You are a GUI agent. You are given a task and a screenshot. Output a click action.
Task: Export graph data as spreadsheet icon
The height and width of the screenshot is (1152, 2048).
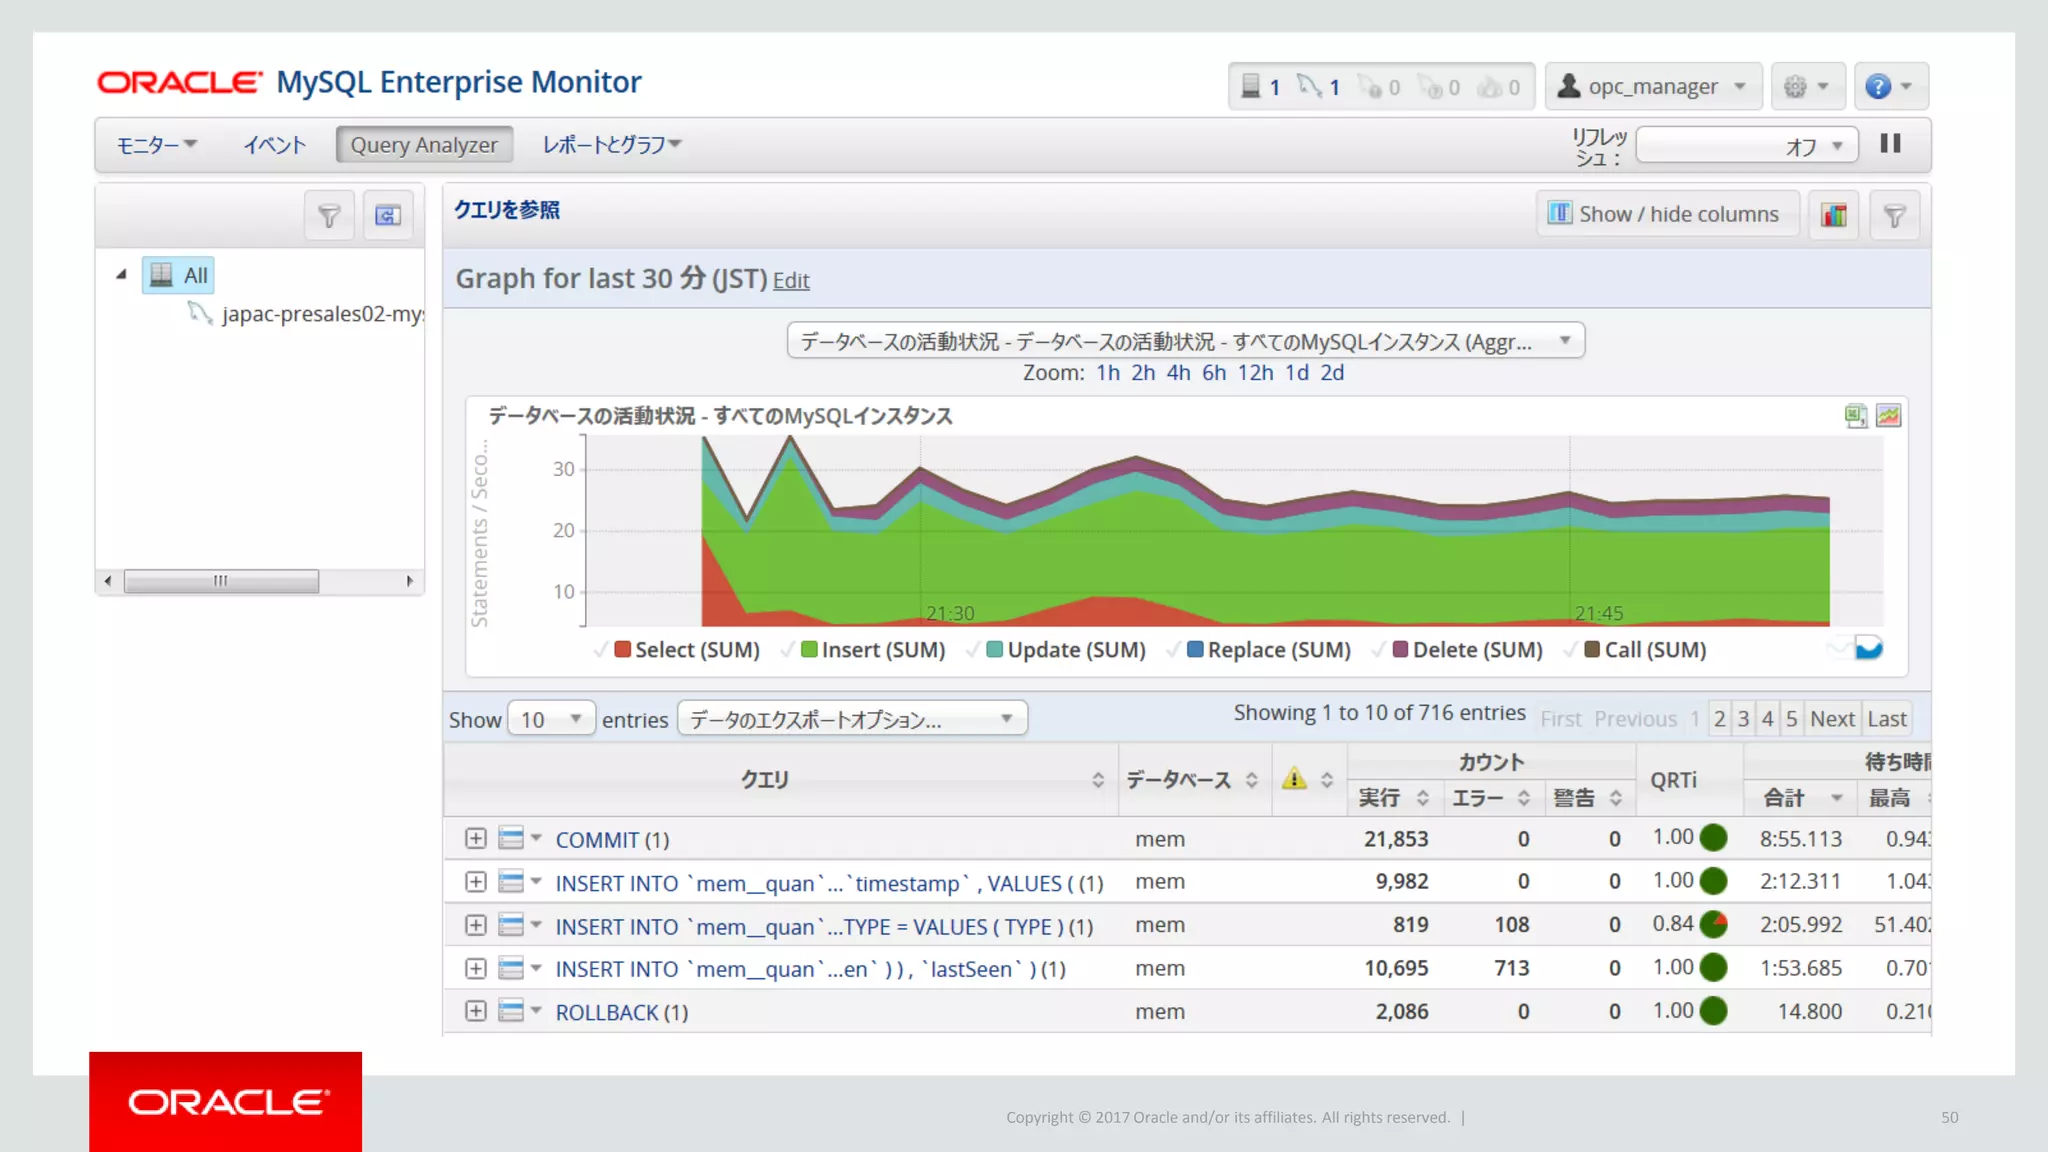[1855, 416]
